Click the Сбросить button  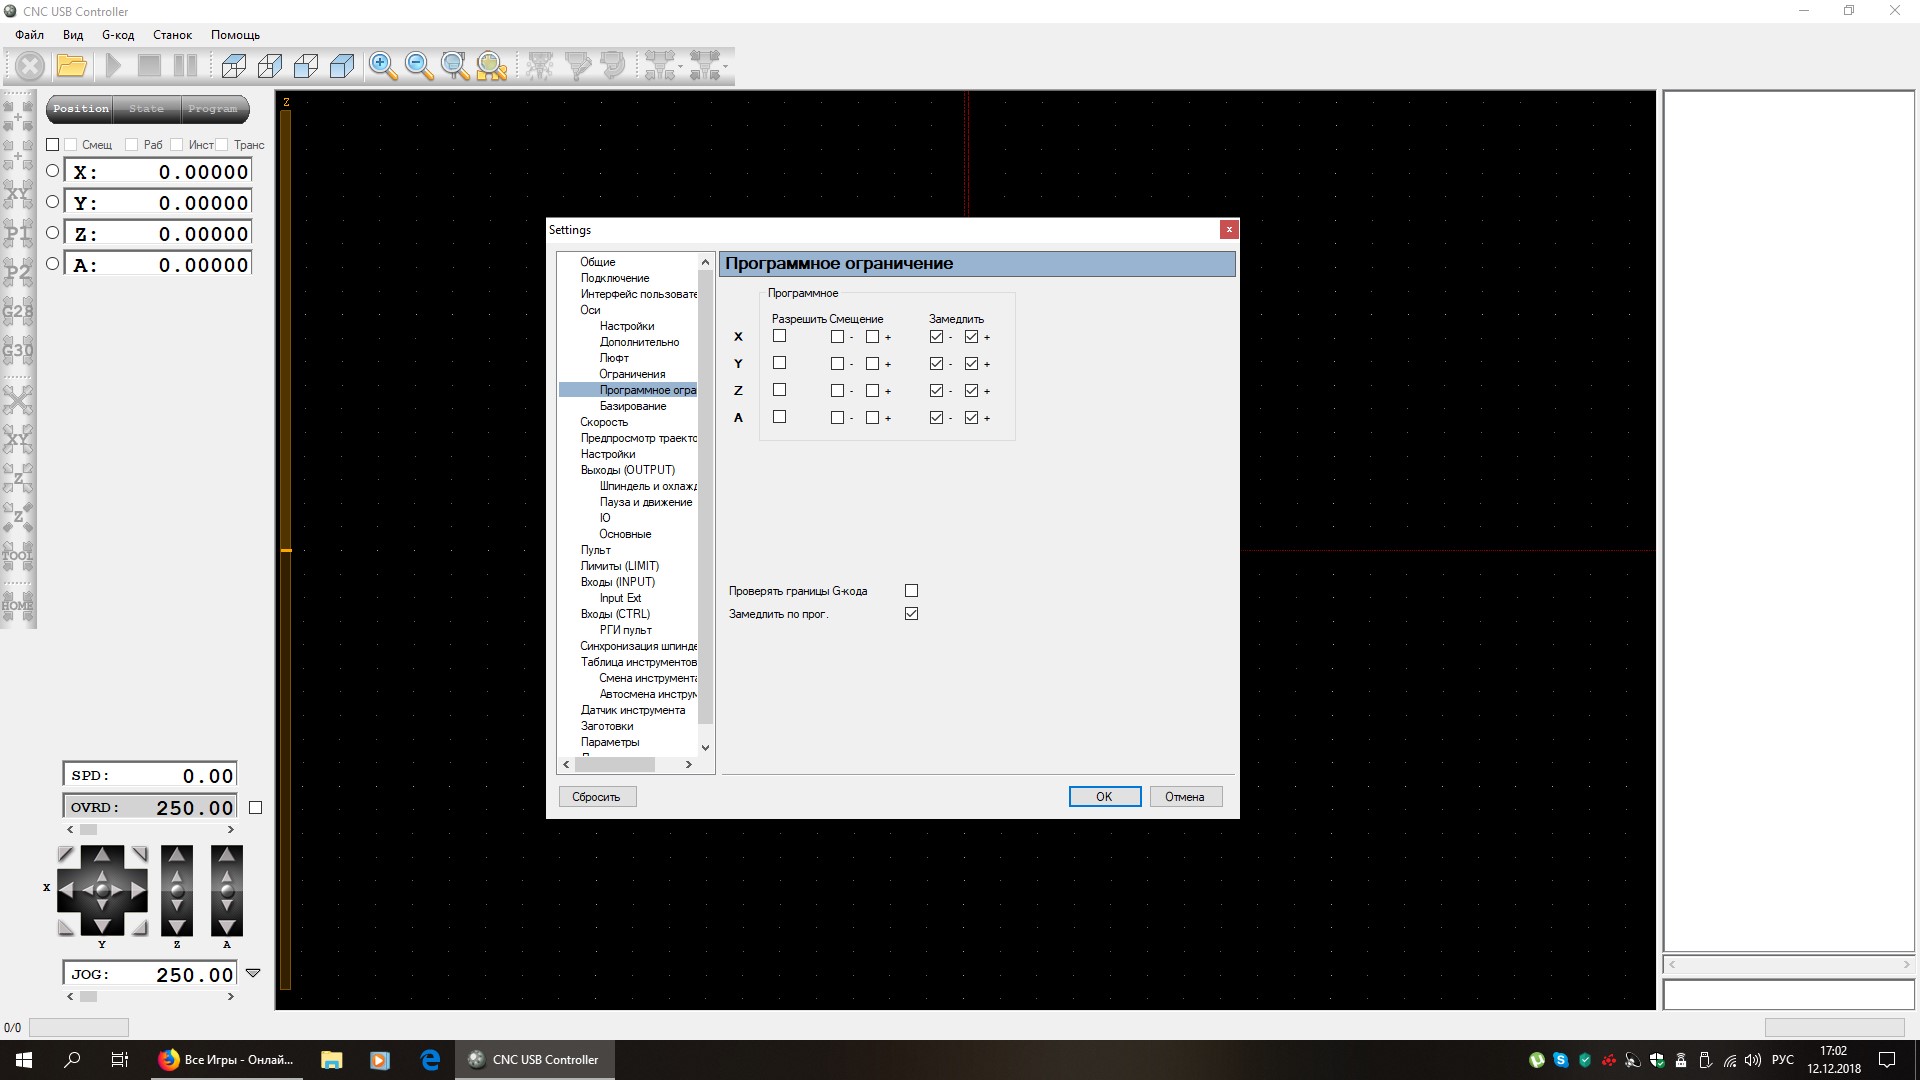pos(596,797)
